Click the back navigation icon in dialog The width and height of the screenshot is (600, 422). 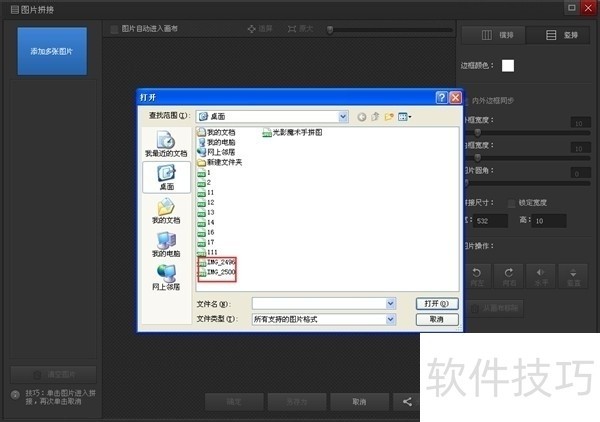(x=362, y=117)
